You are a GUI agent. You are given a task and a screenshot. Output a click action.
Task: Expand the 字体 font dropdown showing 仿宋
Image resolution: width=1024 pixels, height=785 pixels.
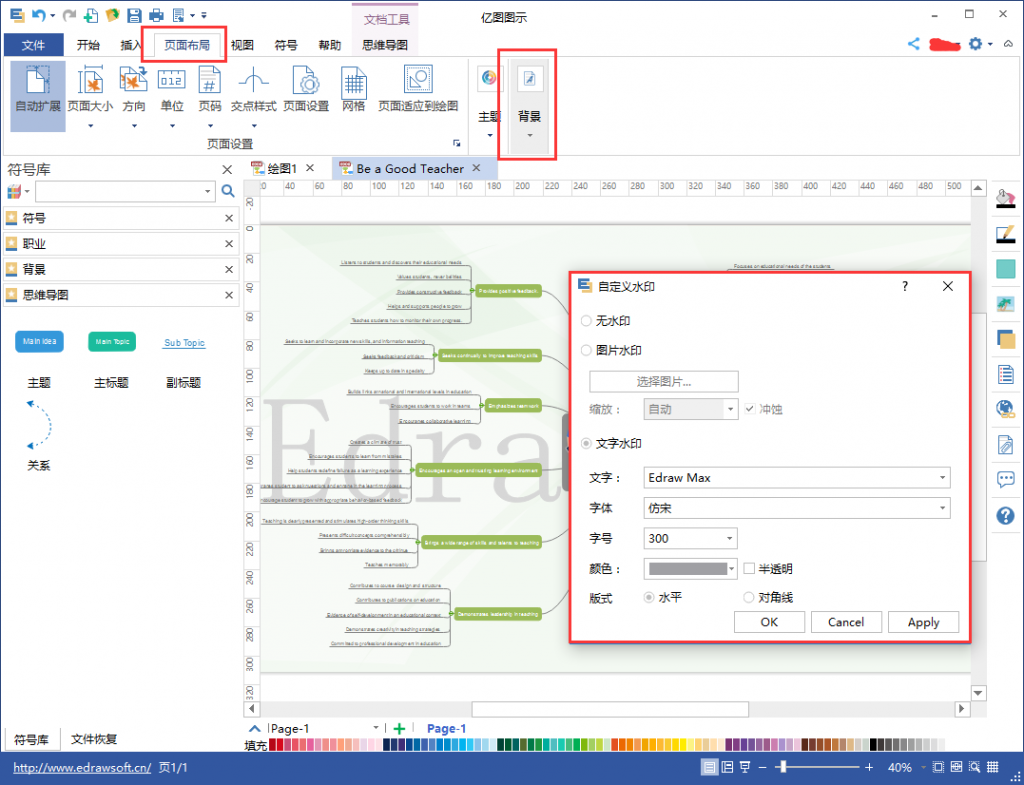796,508
